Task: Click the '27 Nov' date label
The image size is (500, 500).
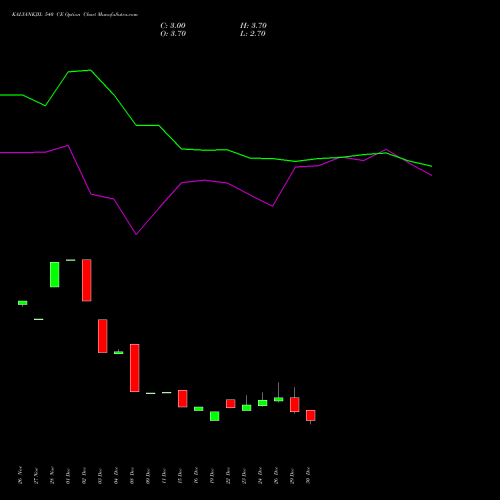Action: [x=36, y=476]
